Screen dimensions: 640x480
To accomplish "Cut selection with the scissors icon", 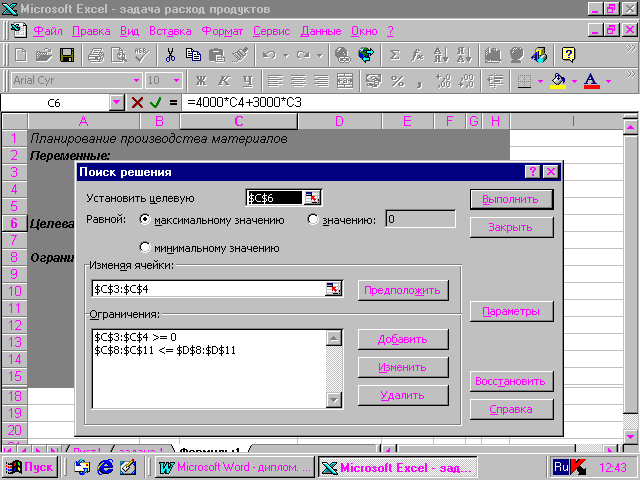I will click(x=170, y=55).
